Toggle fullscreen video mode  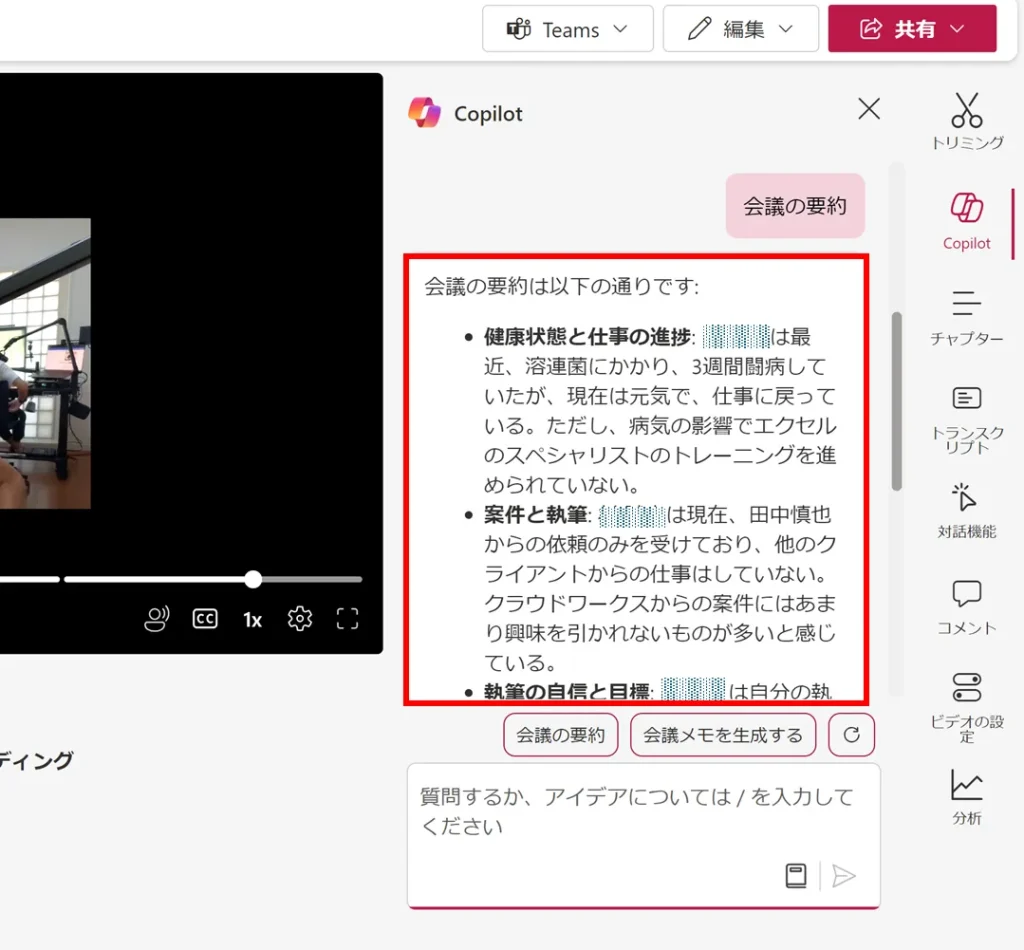pyautogui.click(x=347, y=619)
